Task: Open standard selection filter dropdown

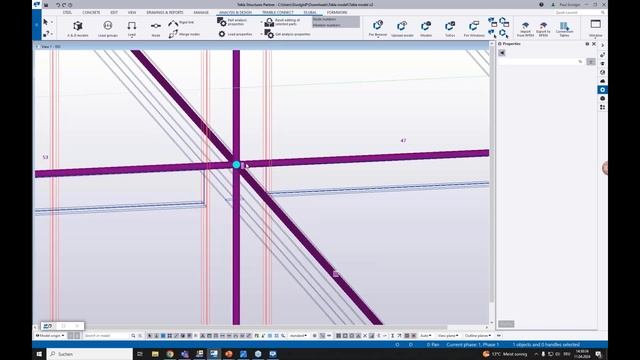Action: [298, 336]
